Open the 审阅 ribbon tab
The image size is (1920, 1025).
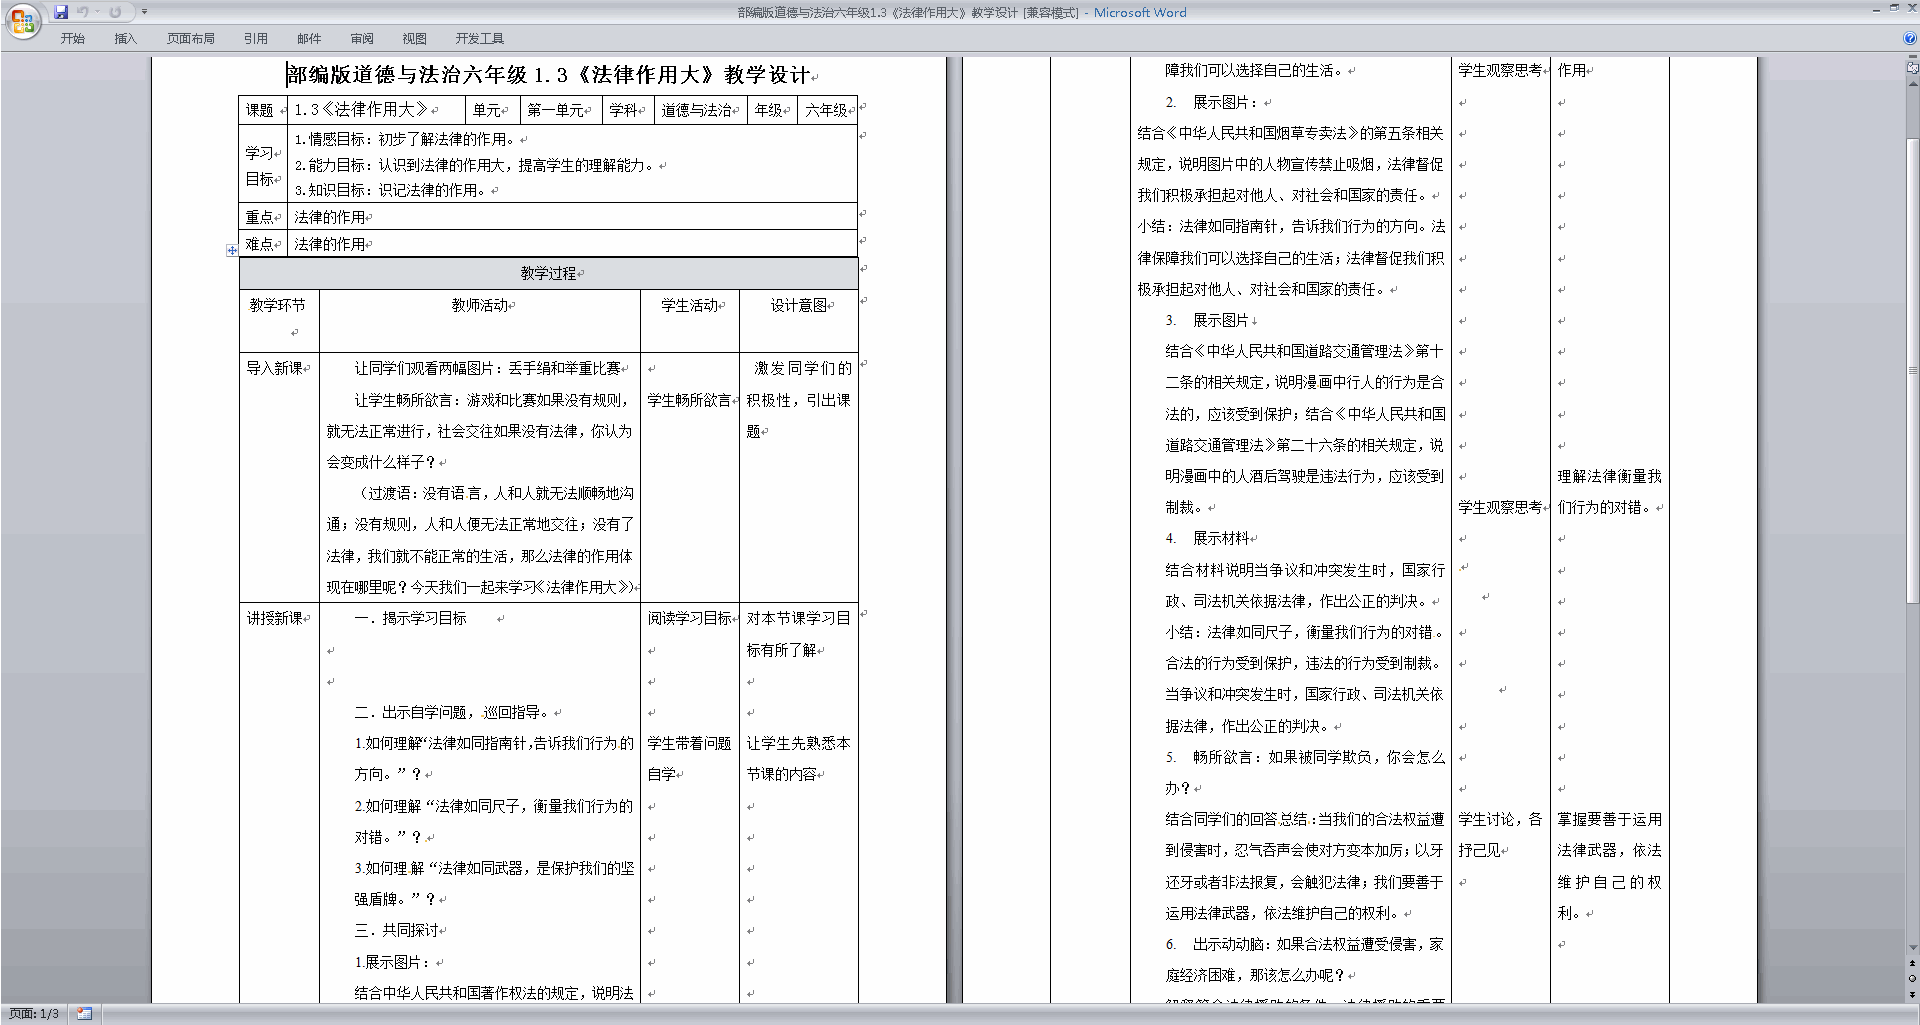pos(362,39)
